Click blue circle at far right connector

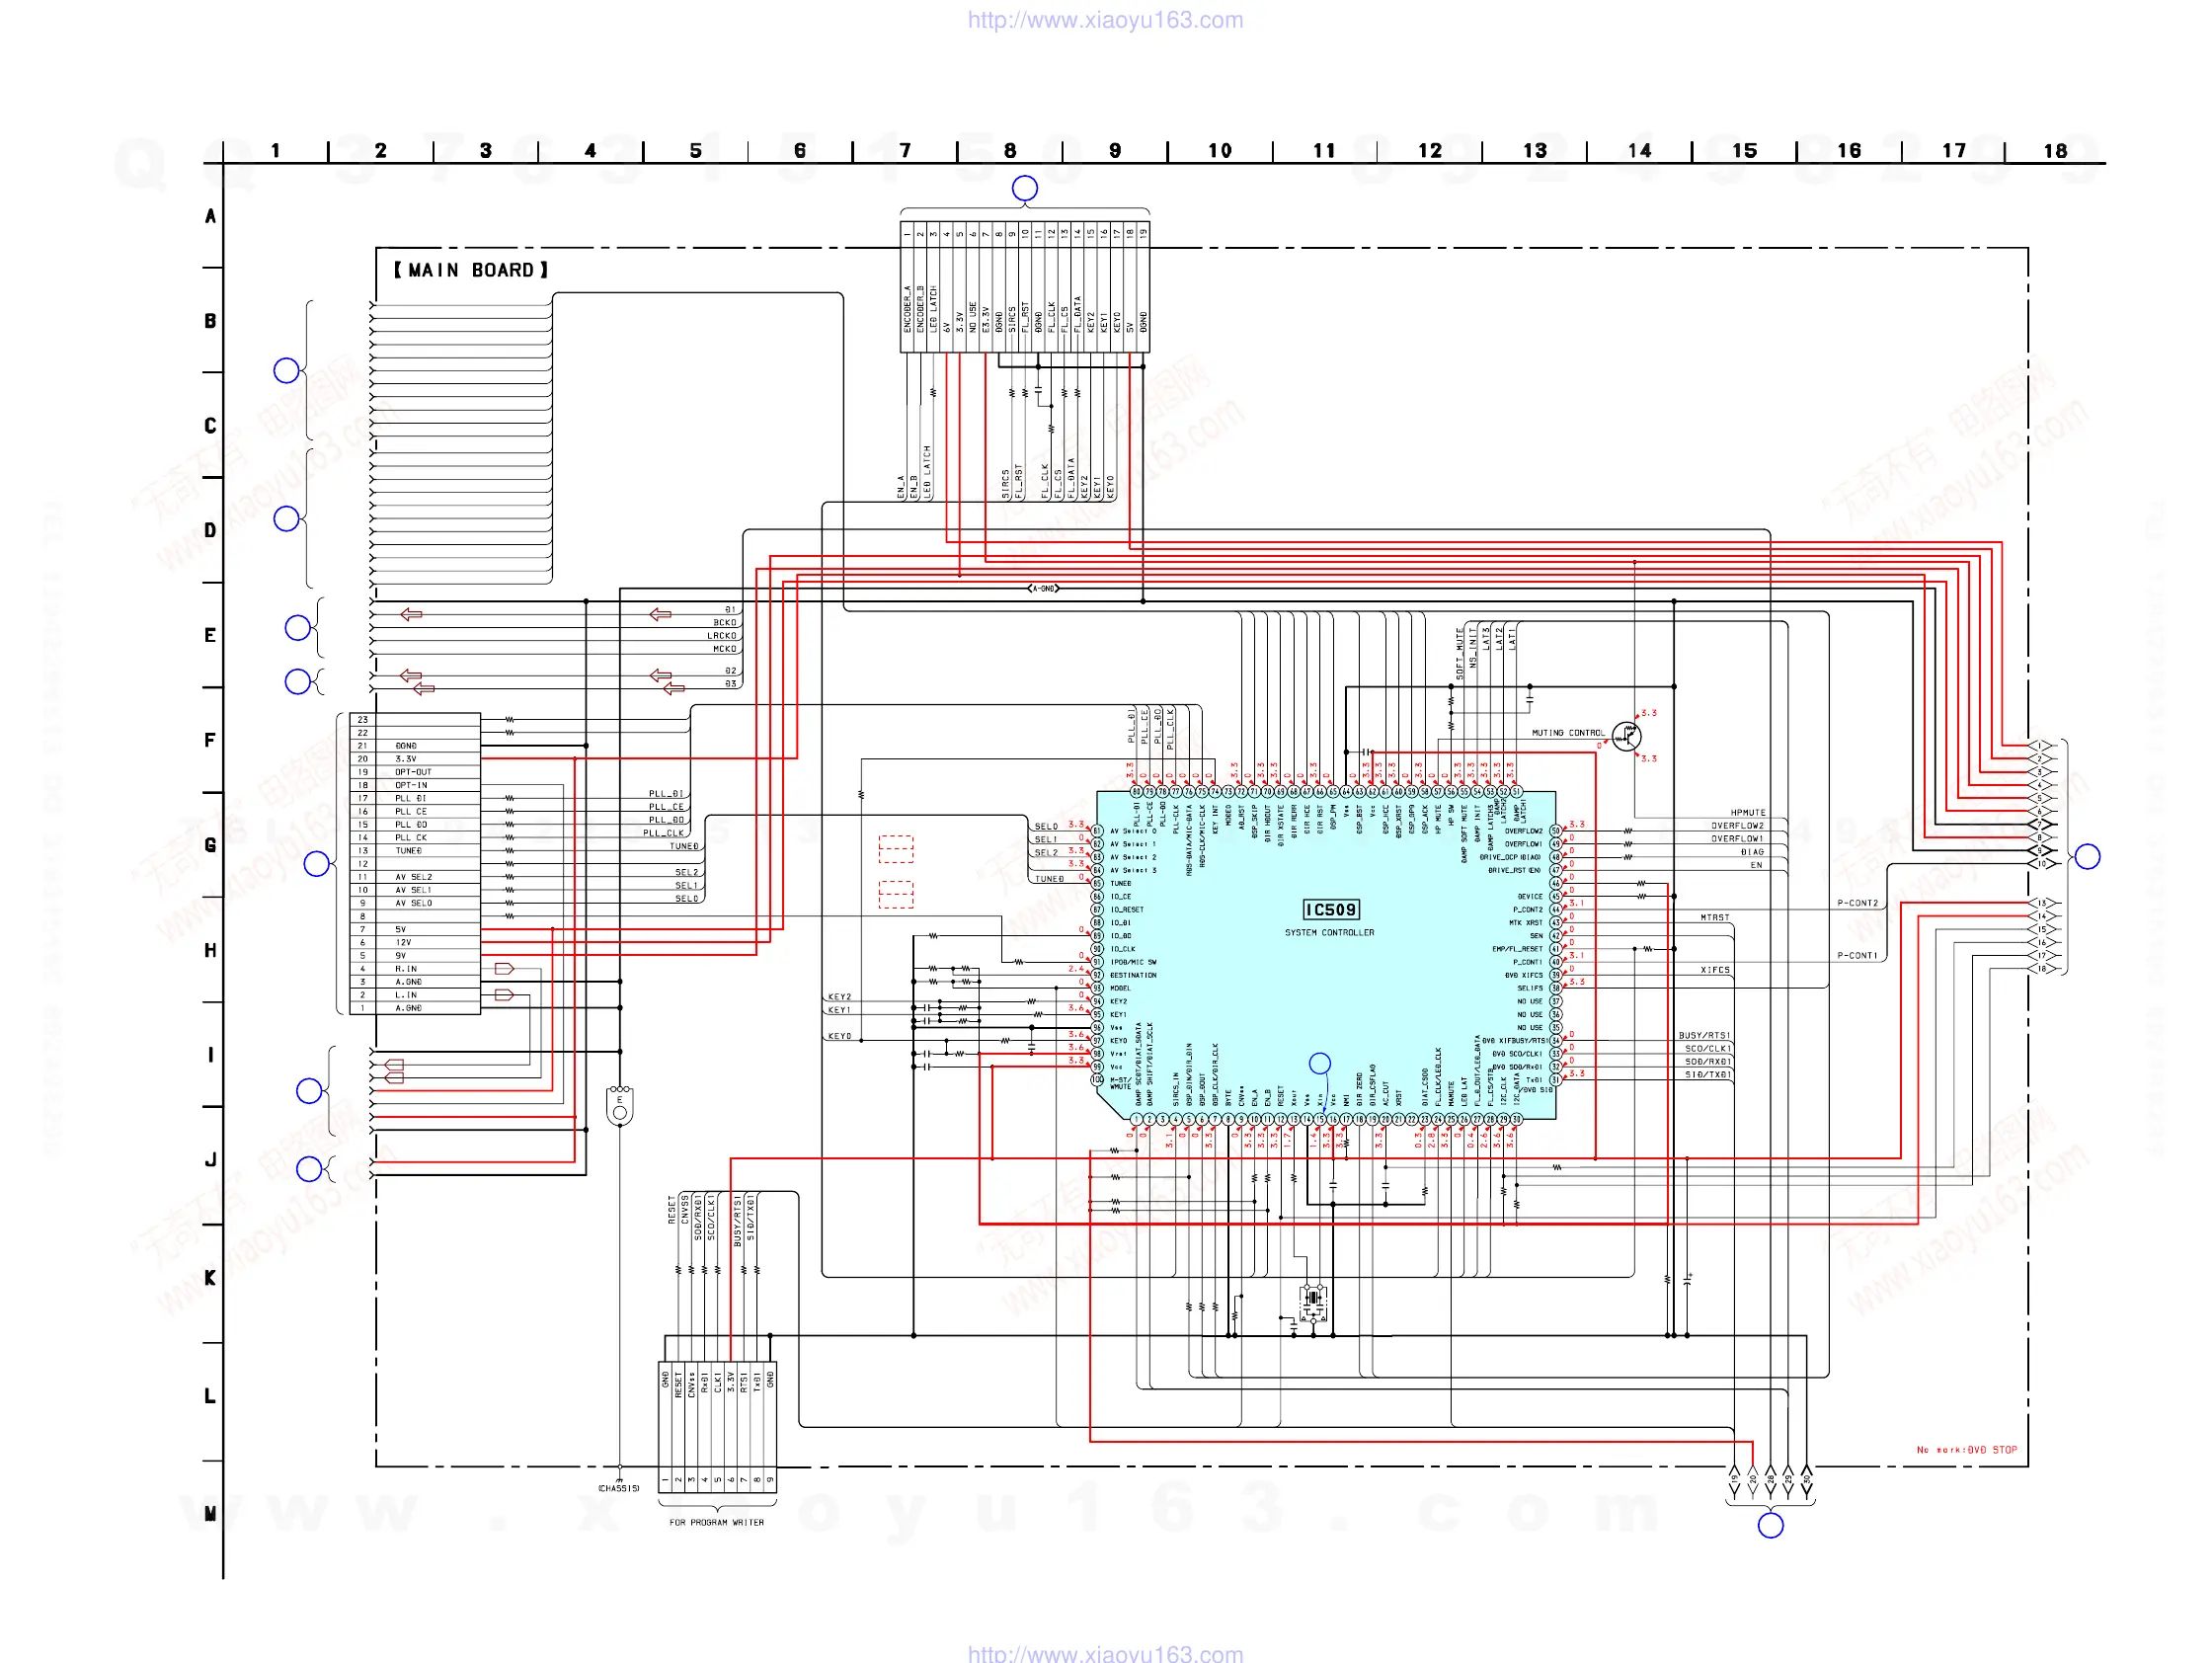coord(2087,857)
